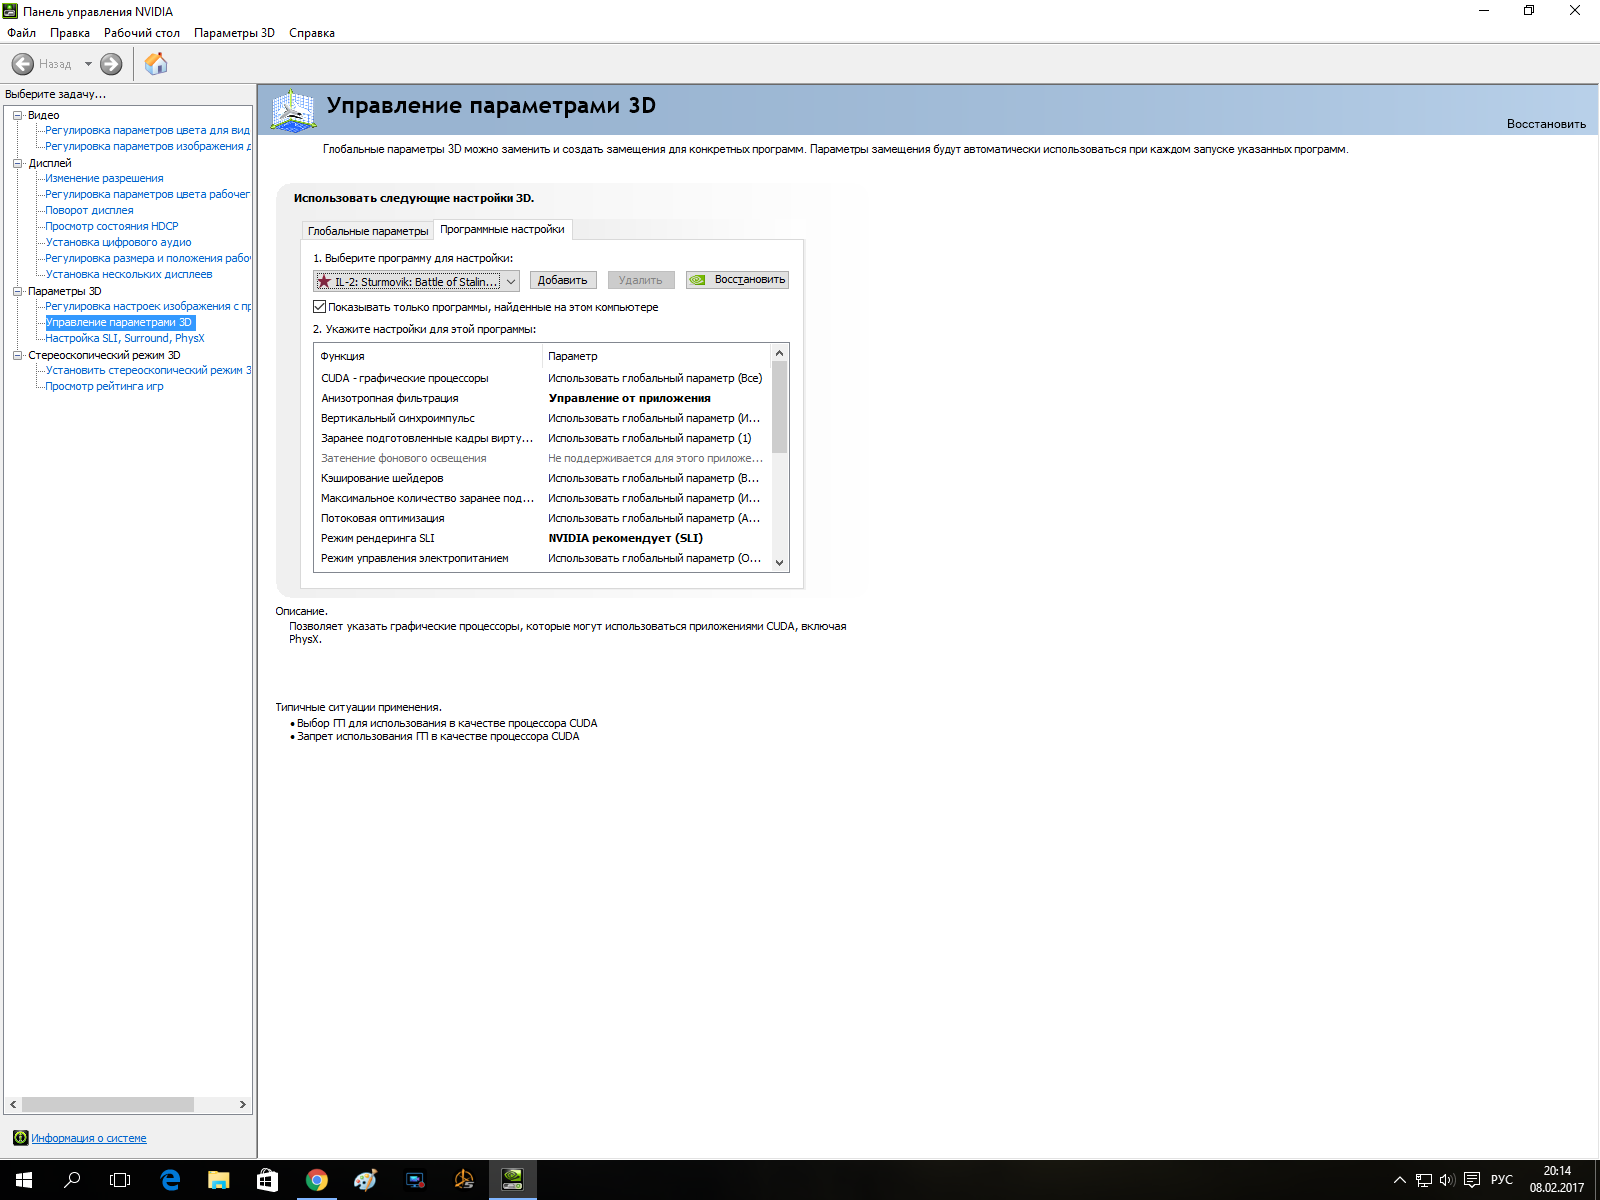Open the IL-2 Sturmovik program dropdown
This screenshot has width=1600, height=1200.
pyautogui.click(x=416, y=281)
